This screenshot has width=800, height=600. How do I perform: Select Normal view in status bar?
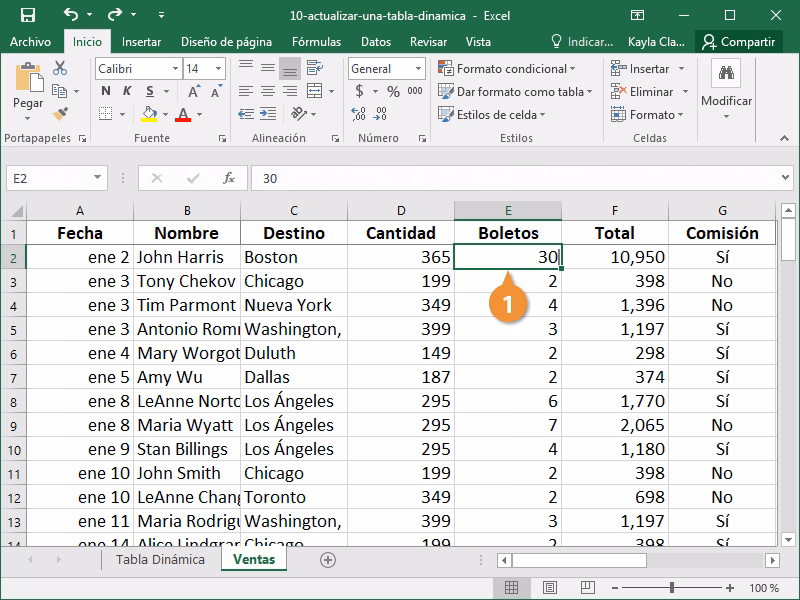click(x=511, y=588)
